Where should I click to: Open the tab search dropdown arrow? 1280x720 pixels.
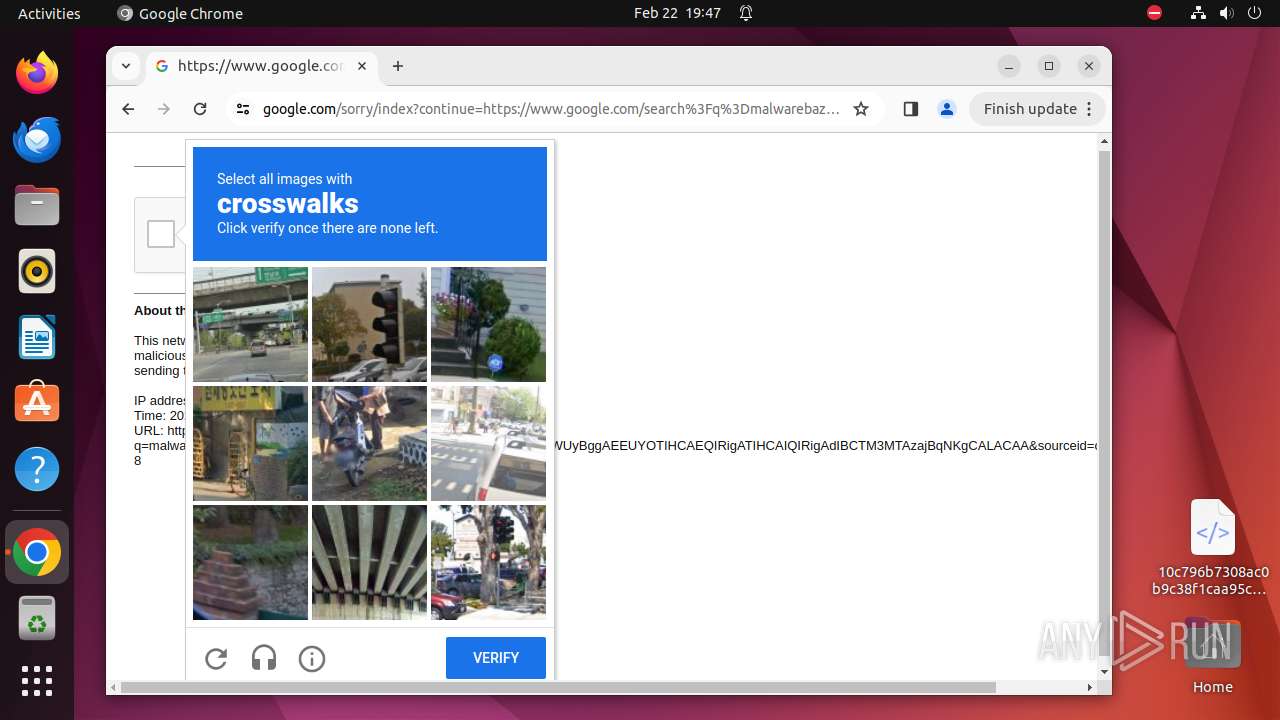125,66
